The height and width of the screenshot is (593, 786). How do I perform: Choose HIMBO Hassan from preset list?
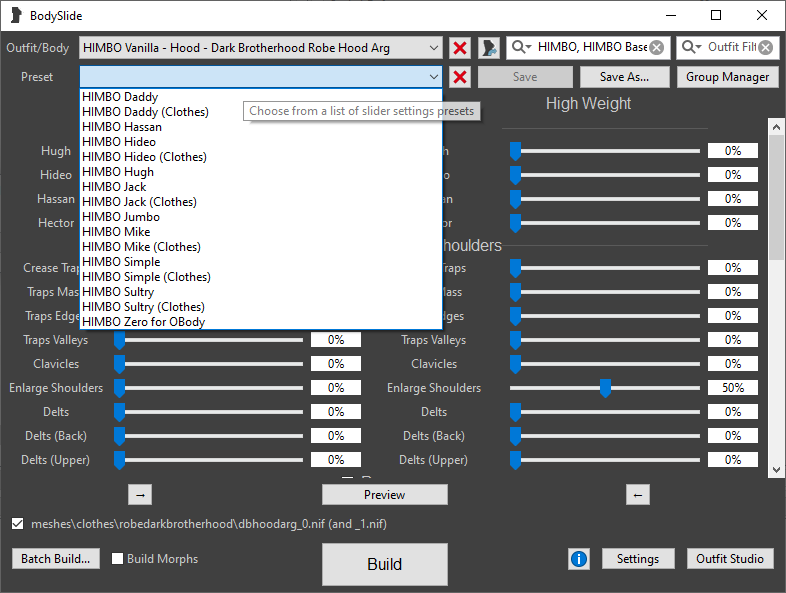(261, 127)
